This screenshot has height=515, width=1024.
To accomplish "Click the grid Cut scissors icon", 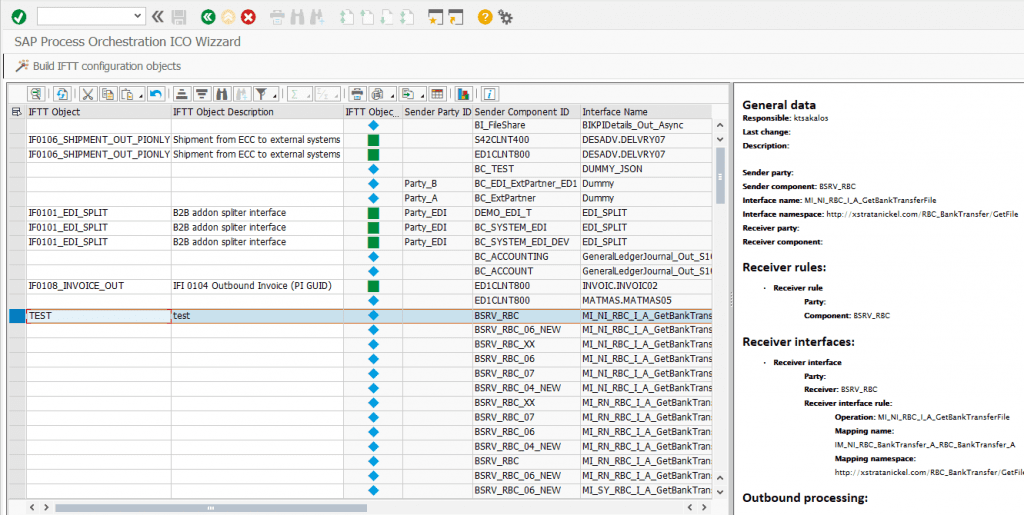I will 89,94.
